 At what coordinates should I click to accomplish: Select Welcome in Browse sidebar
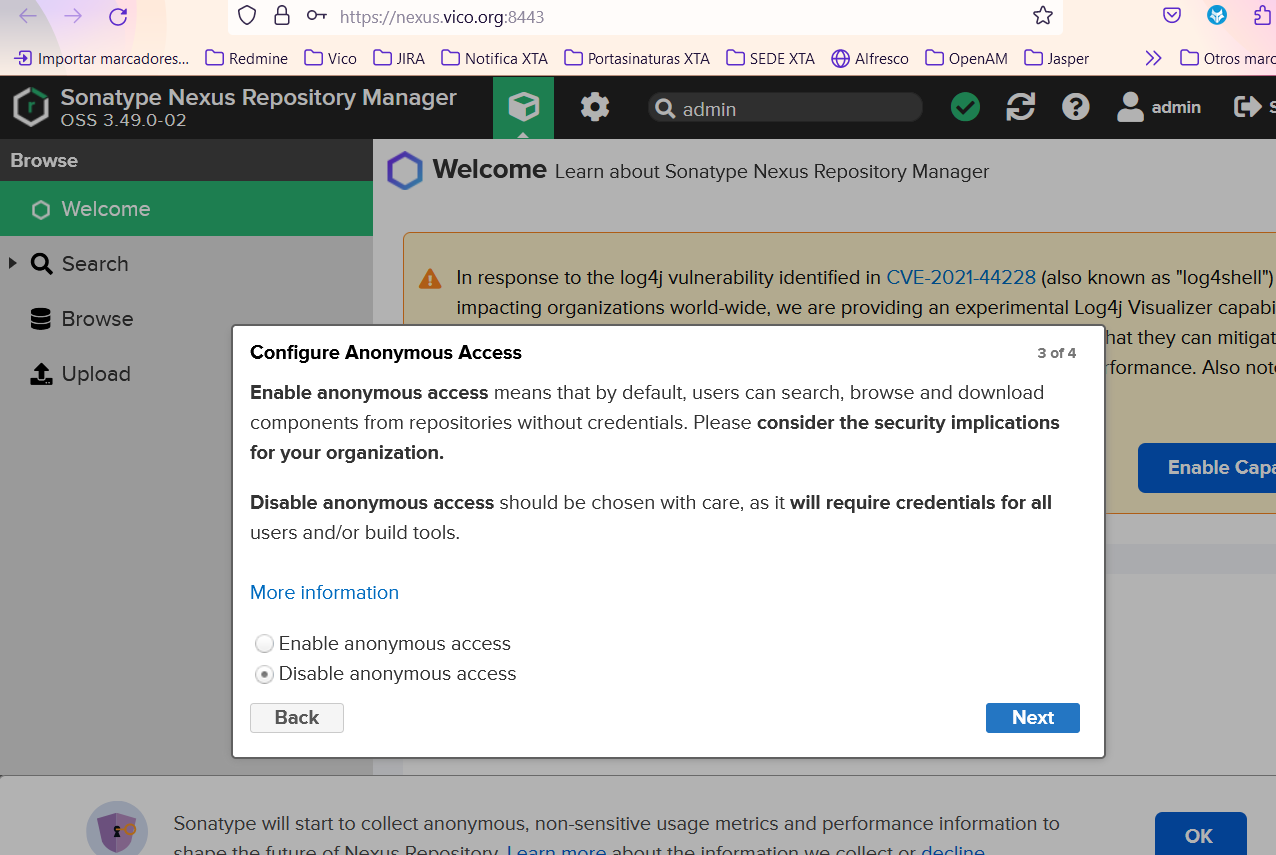click(x=186, y=209)
